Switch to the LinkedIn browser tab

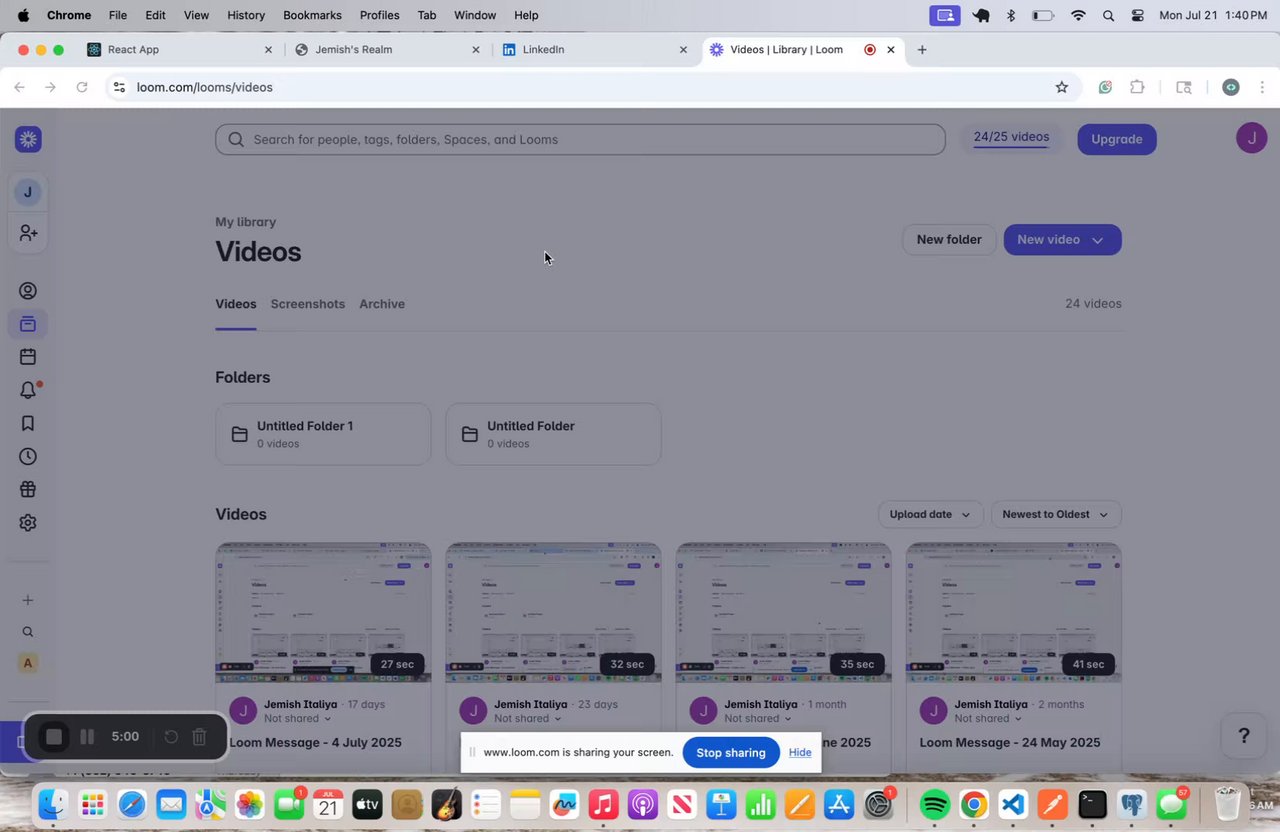pos(596,49)
